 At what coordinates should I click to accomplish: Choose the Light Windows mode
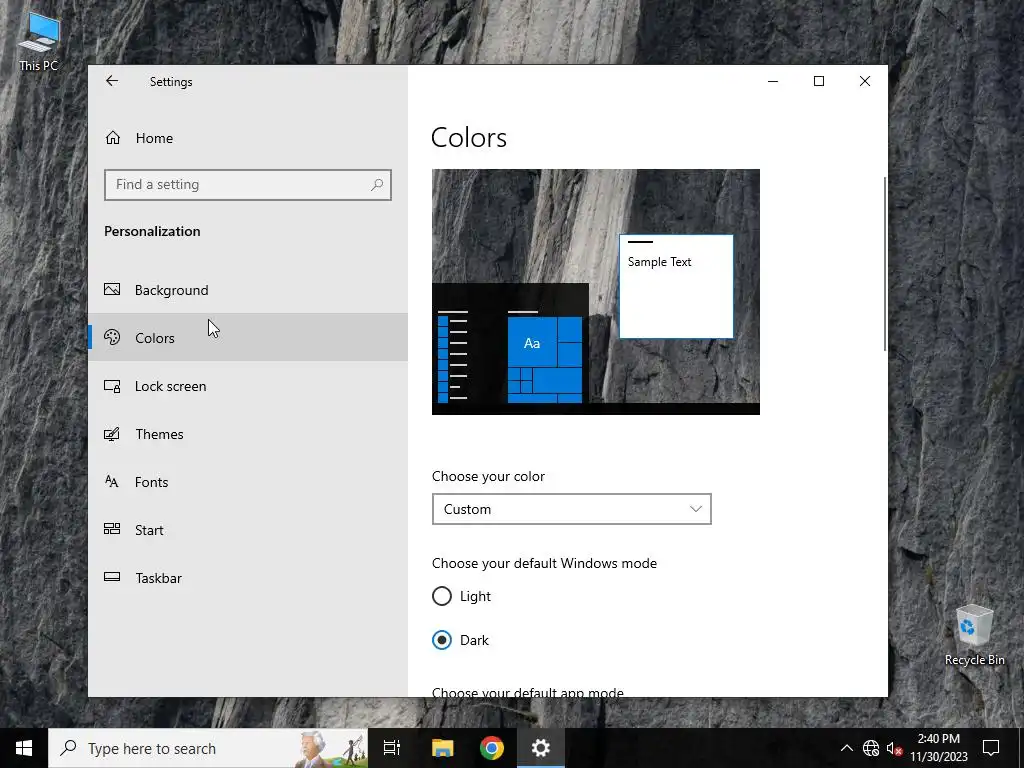coord(442,596)
